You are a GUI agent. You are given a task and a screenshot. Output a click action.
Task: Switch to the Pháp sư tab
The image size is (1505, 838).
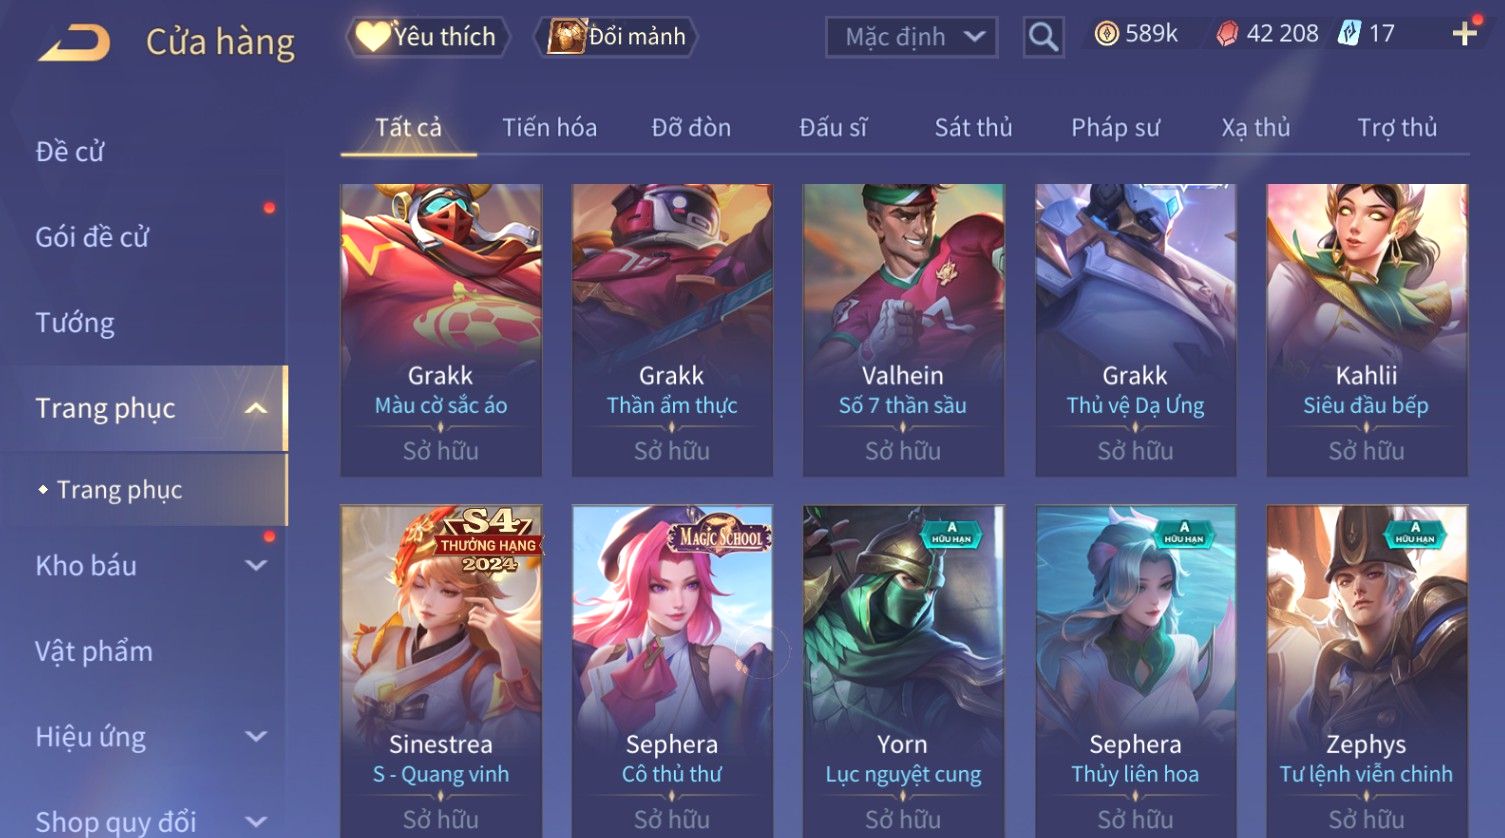click(1115, 128)
